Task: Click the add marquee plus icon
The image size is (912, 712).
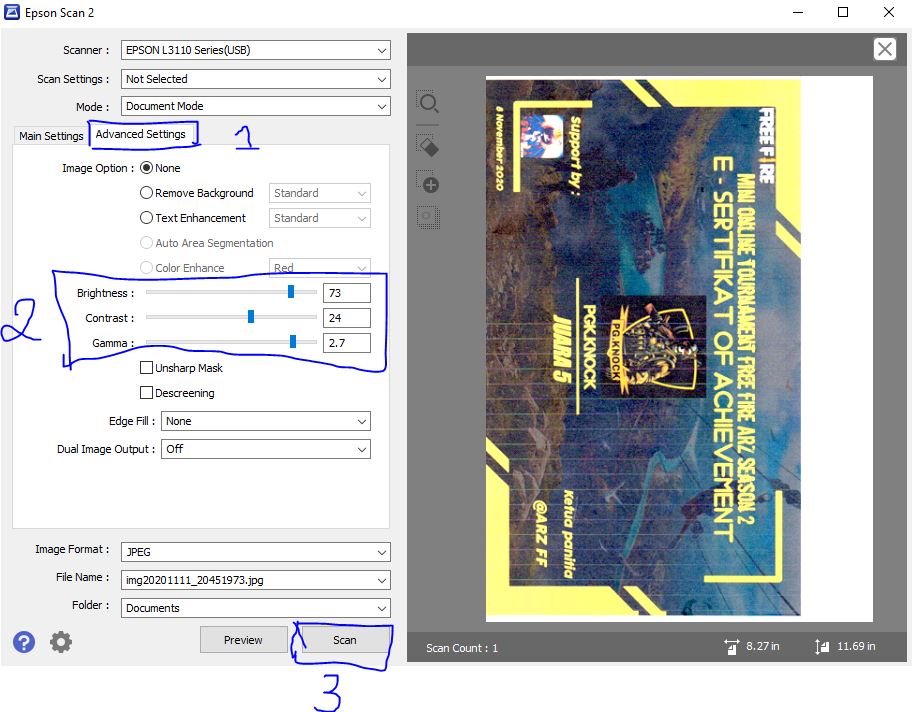Action: click(x=429, y=182)
